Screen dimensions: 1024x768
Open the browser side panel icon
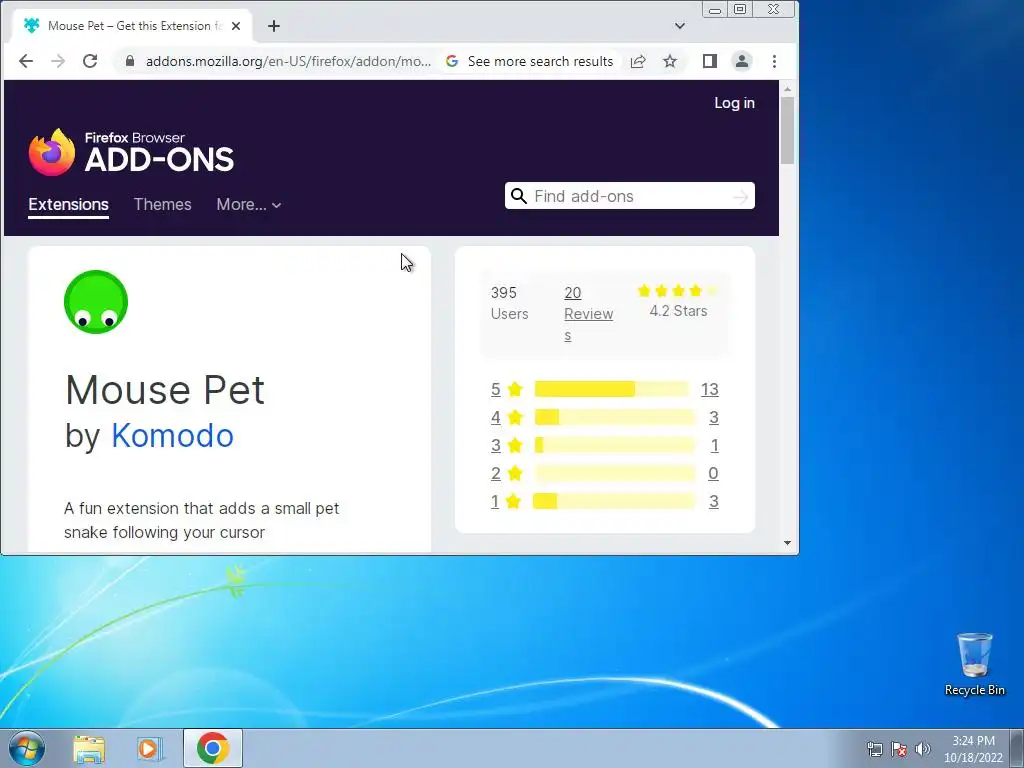click(x=710, y=61)
